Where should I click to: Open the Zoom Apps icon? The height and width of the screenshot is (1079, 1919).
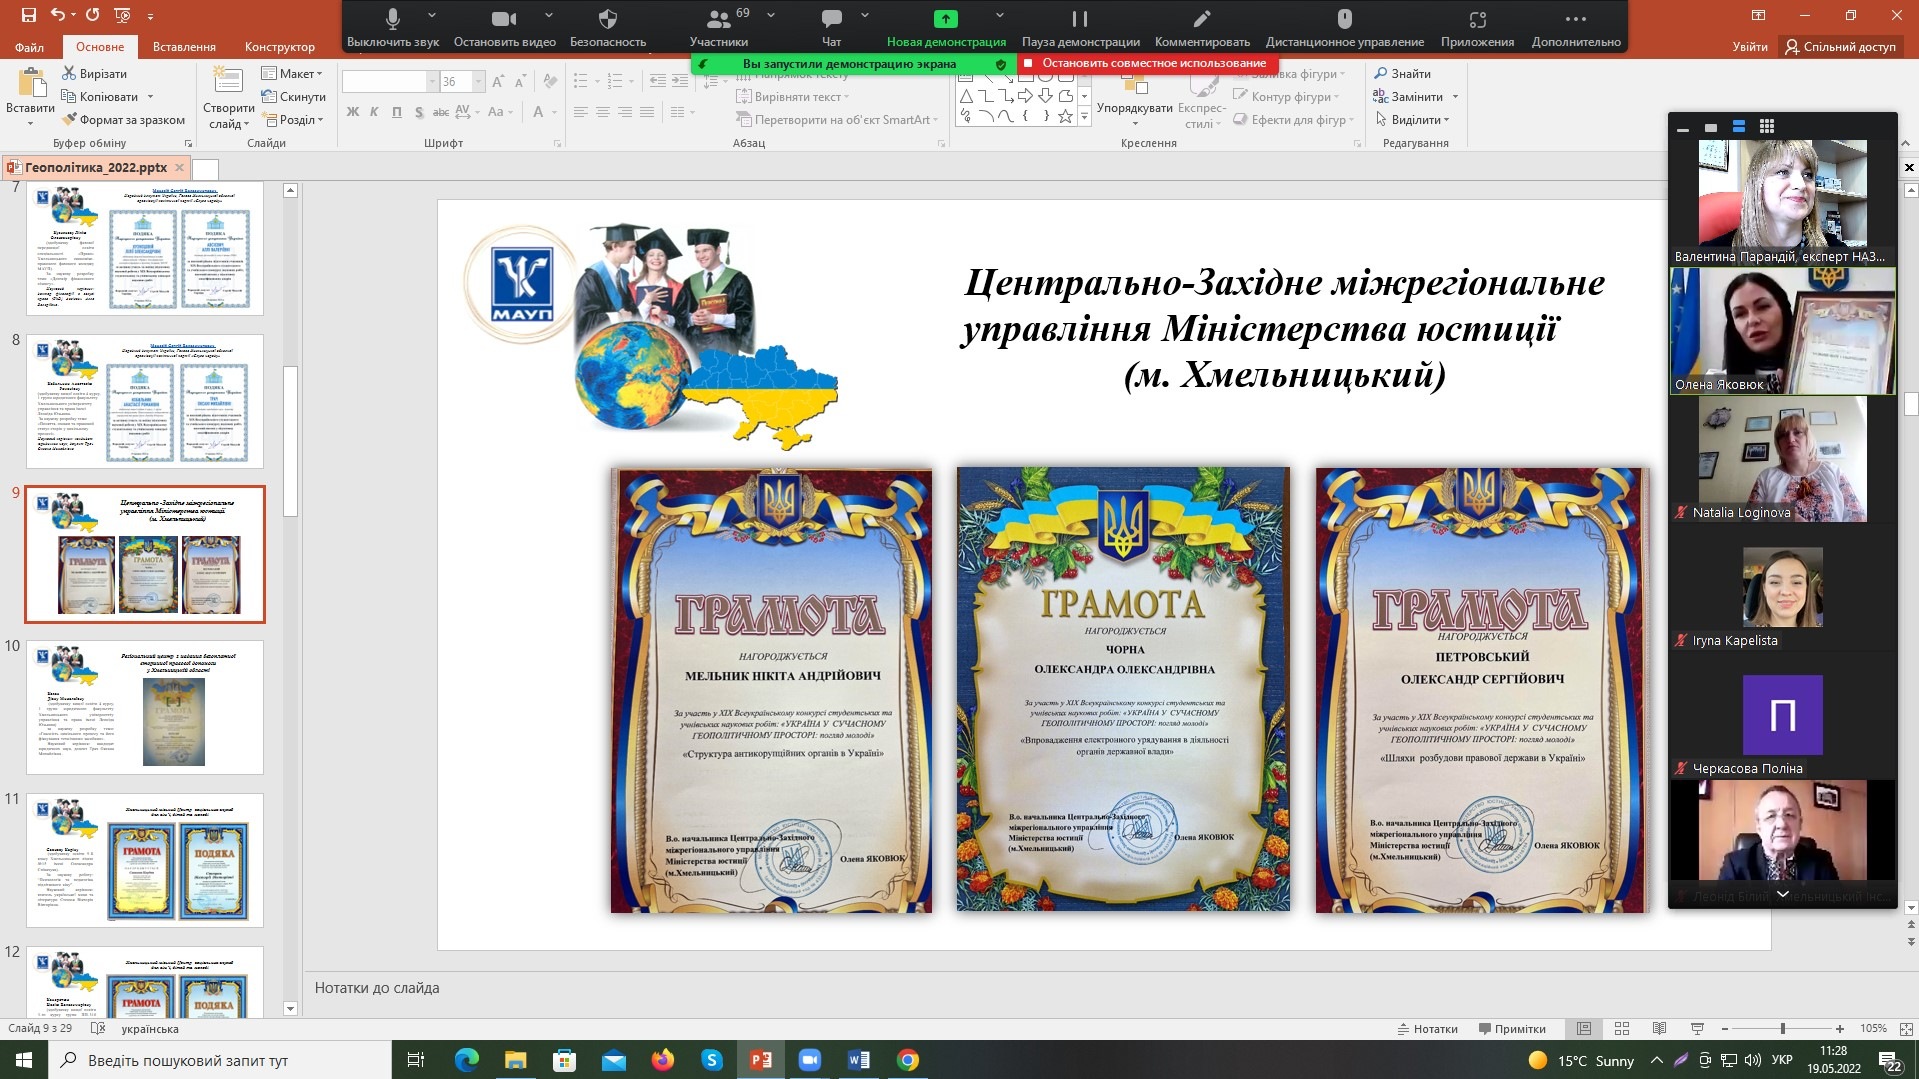pyautogui.click(x=1477, y=19)
